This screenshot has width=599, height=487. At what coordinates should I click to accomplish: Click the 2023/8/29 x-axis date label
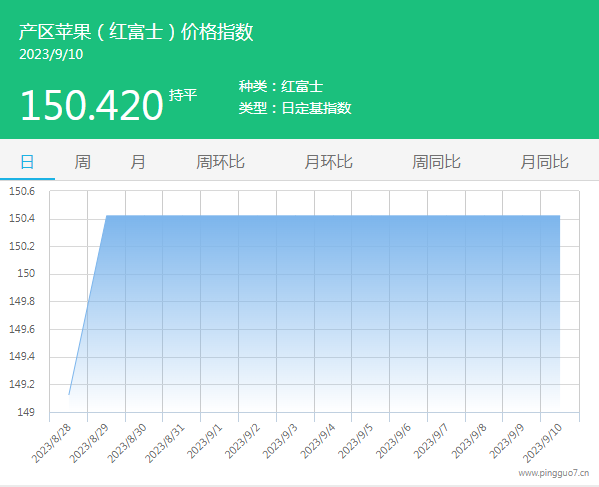[89, 442]
